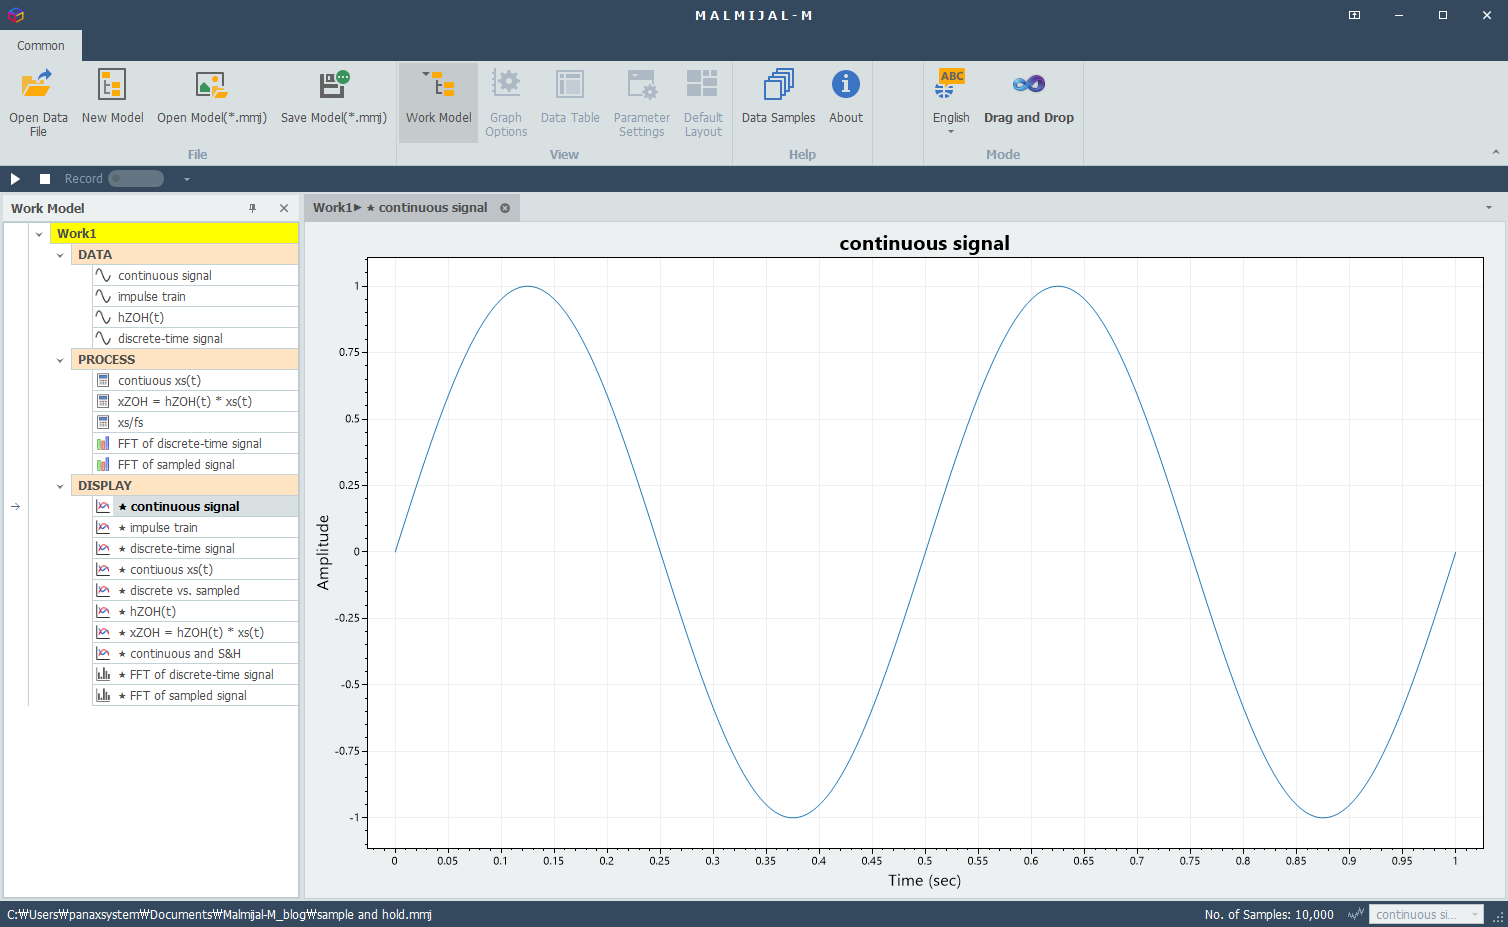Click Save Model(*.mmj) icon
Screen dimensions: 1508x927
point(334,84)
